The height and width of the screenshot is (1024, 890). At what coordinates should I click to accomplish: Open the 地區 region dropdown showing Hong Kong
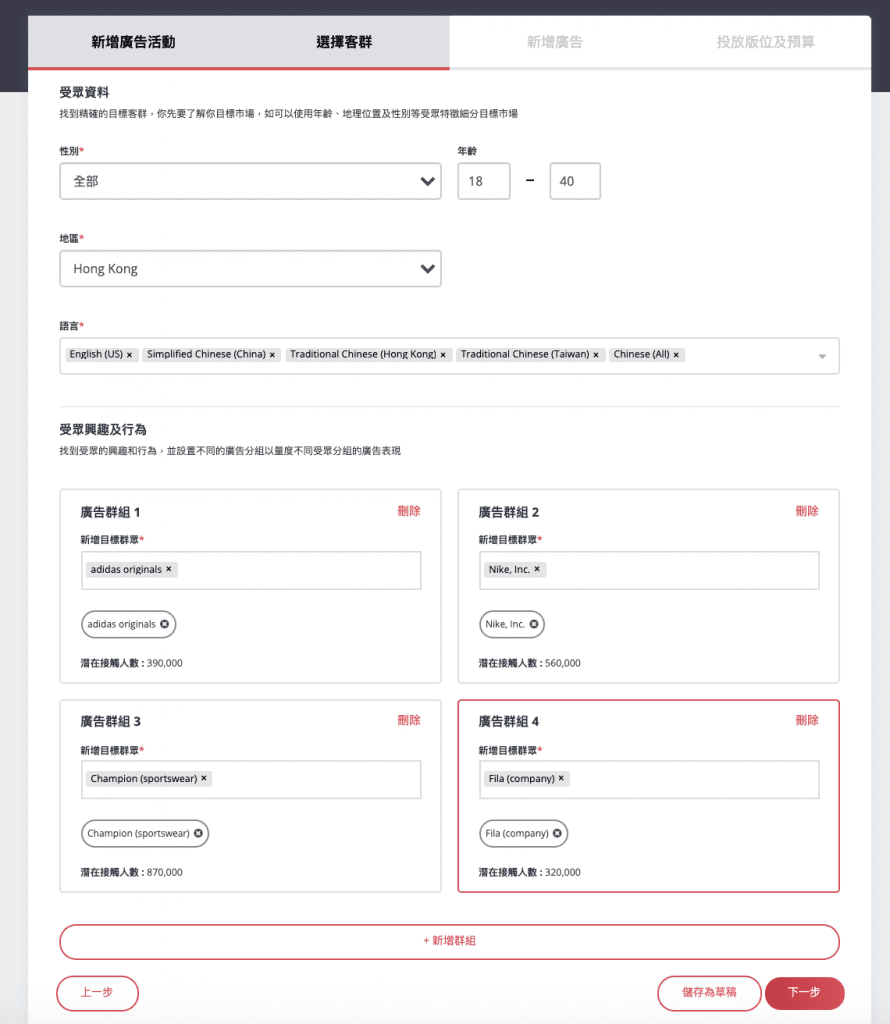point(250,268)
